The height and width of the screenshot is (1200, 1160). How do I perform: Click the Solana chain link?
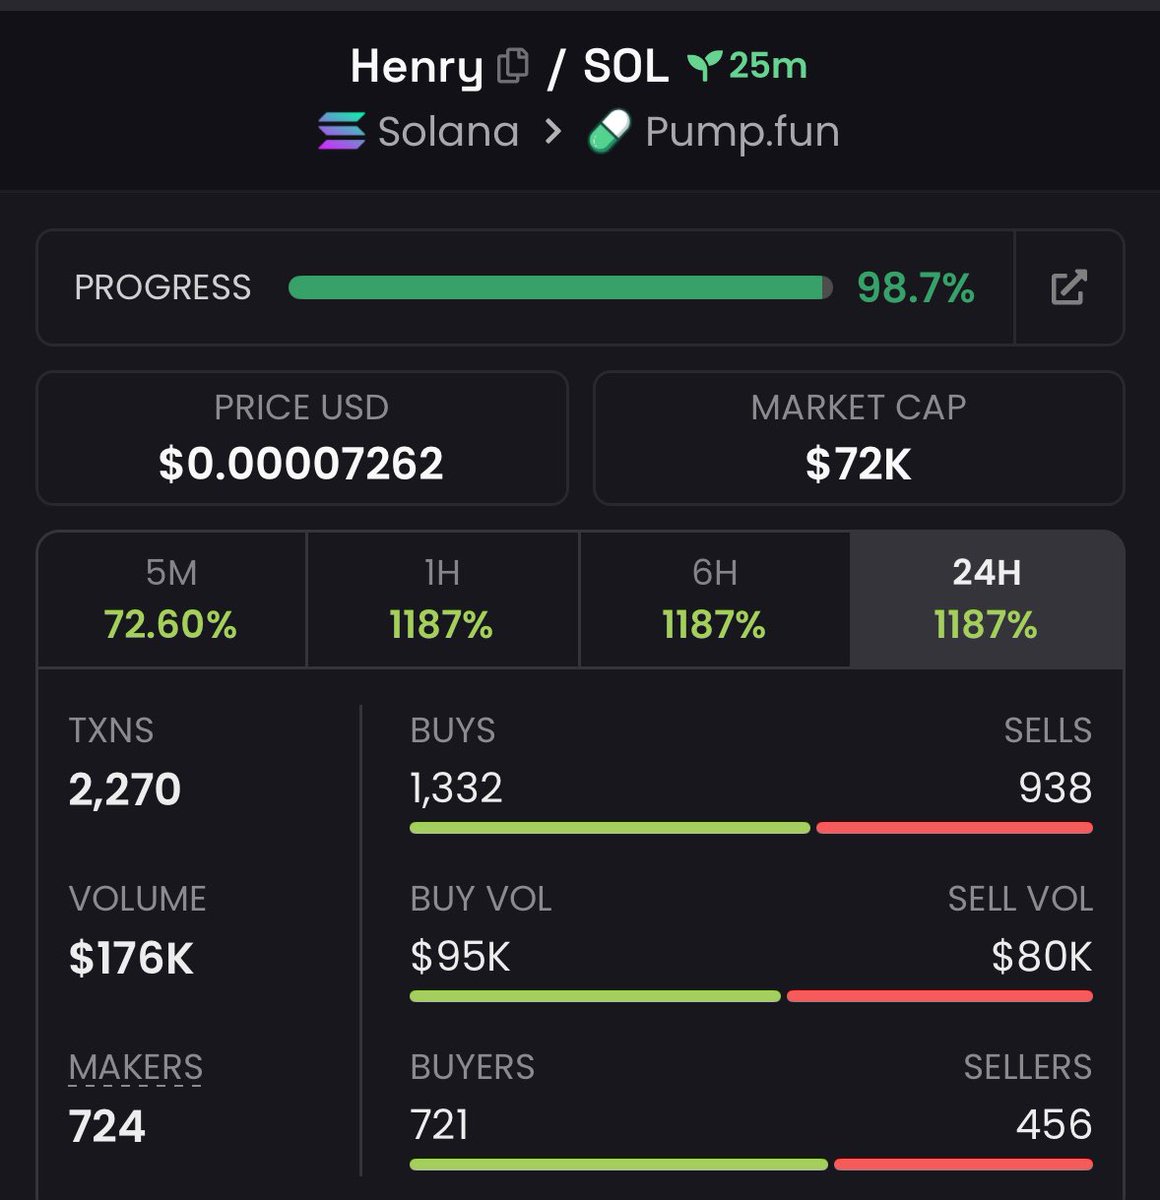click(448, 131)
